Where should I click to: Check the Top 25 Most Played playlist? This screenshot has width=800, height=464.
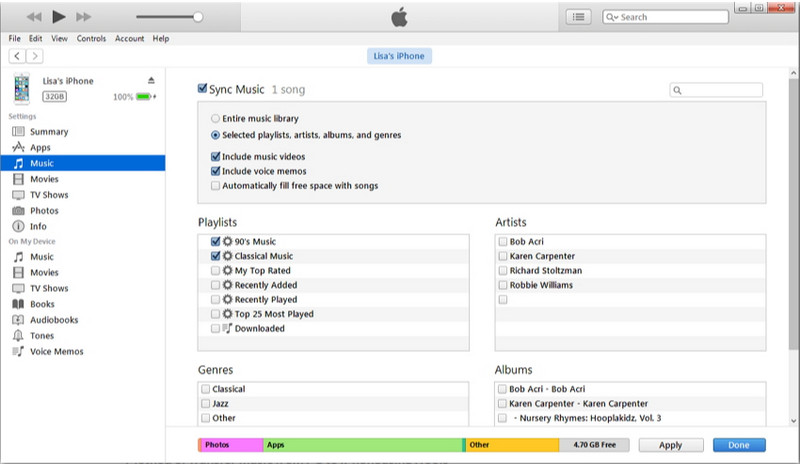[x=215, y=314]
